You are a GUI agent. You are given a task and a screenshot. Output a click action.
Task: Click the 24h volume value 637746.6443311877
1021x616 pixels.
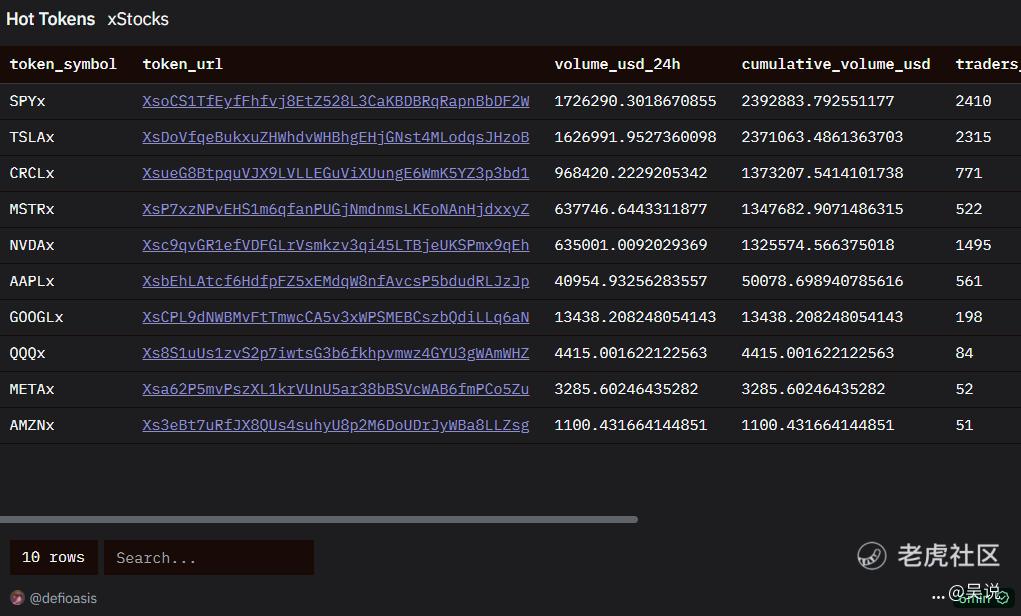pyautogui.click(x=630, y=209)
